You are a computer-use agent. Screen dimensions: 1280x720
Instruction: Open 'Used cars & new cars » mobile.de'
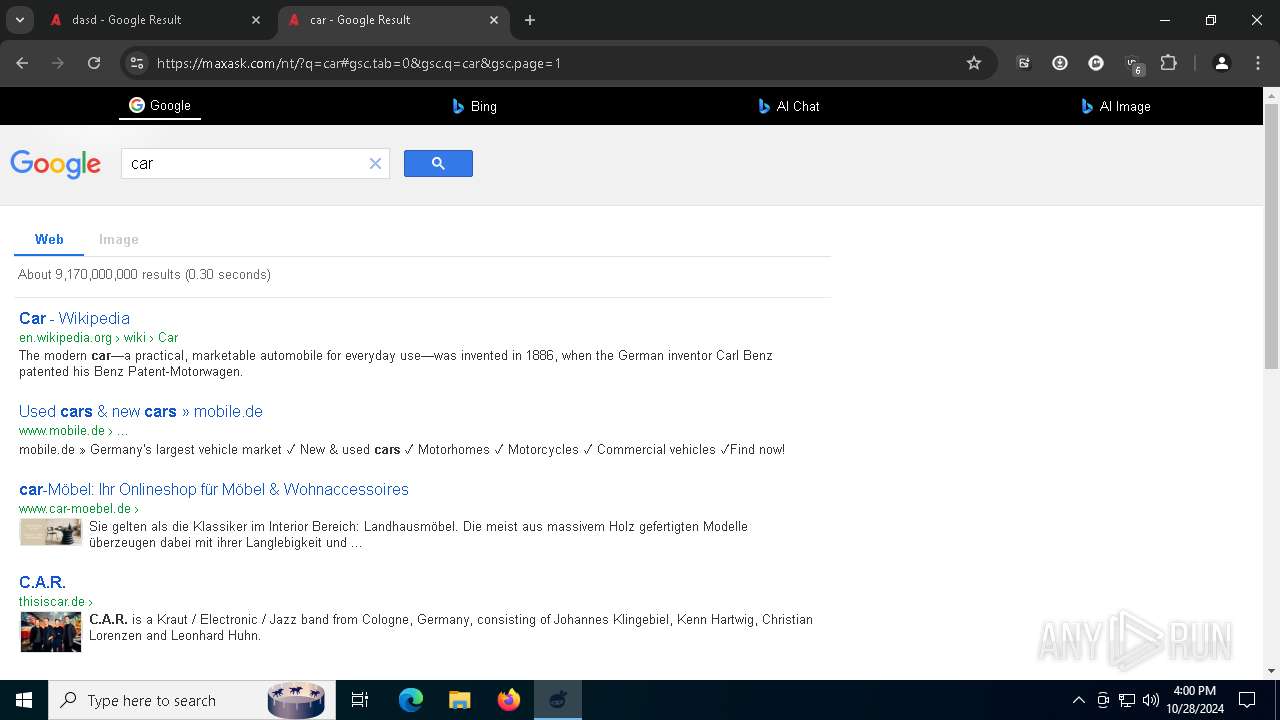point(141,411)
